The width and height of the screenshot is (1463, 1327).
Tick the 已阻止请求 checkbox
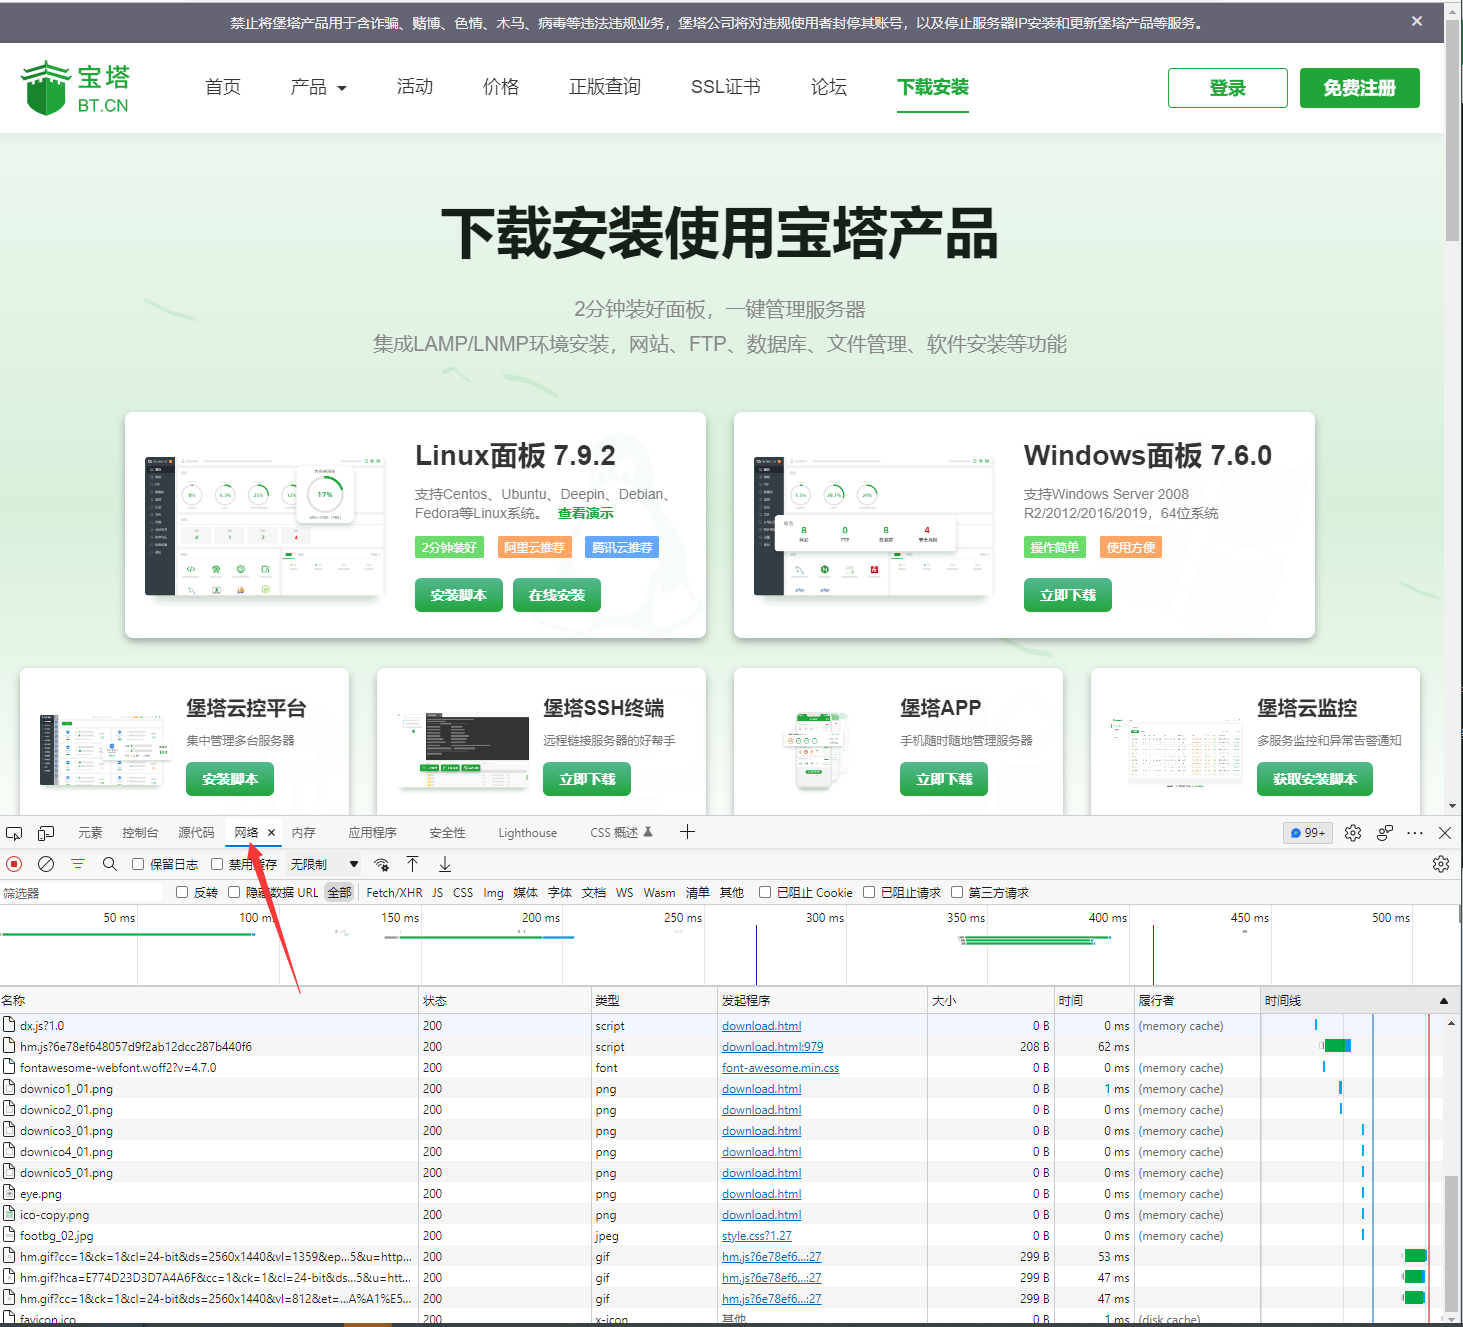click(869, 892)
